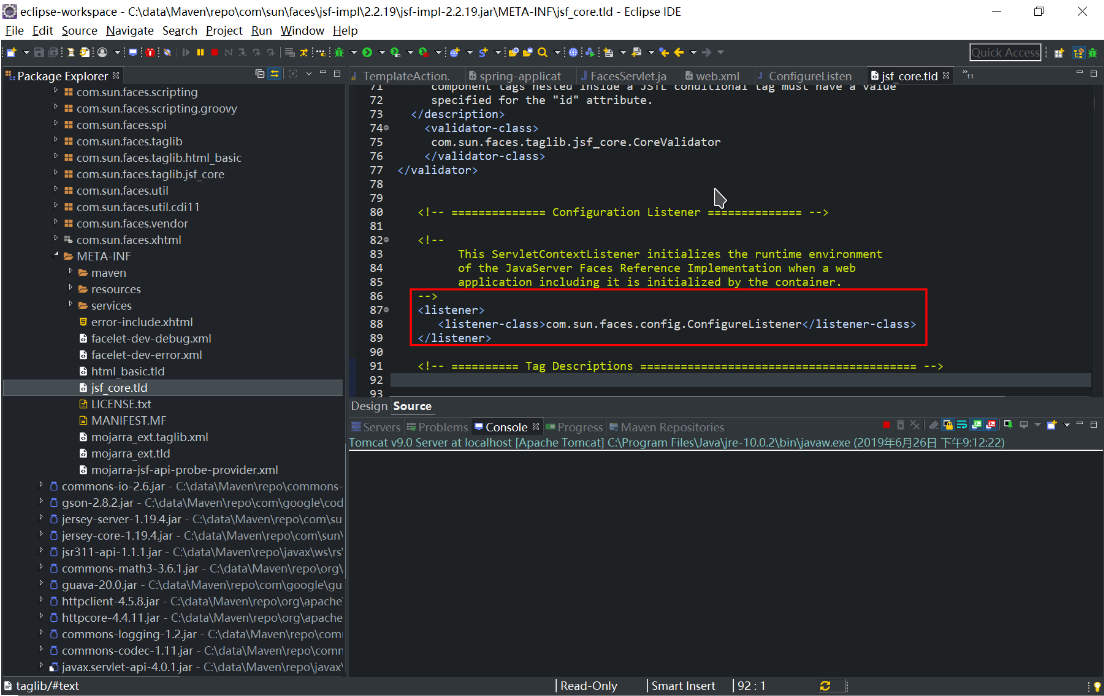Open the Navigate menu
This screenshot has height=696, width=1104.
pos(129,30)
